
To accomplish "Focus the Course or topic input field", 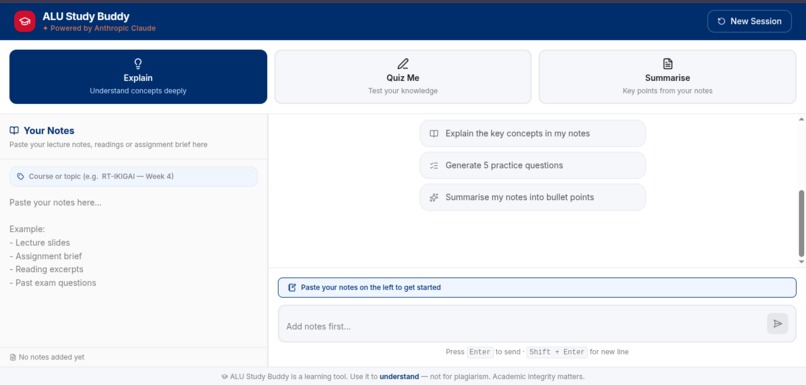I will tap(134, 176).
